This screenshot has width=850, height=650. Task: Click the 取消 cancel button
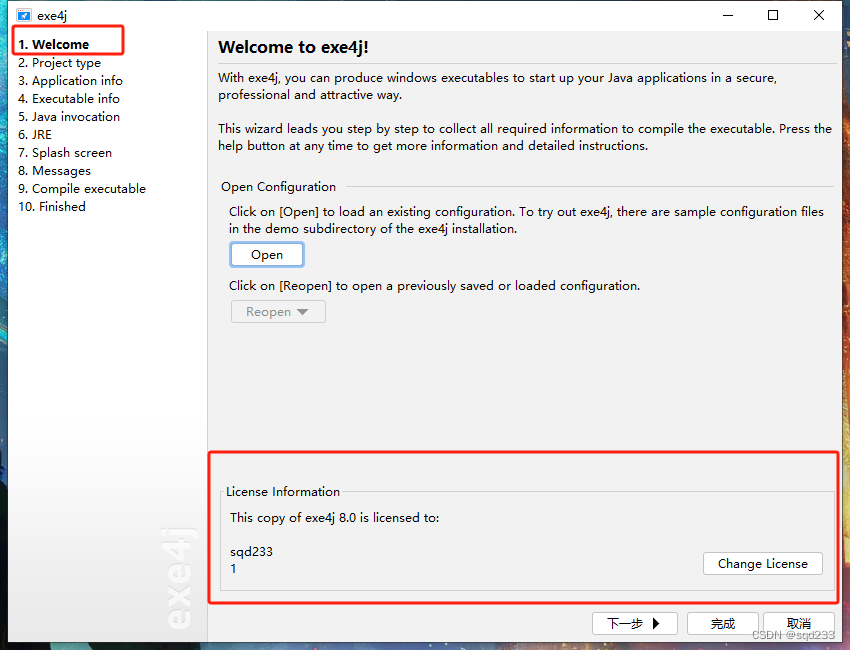pos(799,623)
